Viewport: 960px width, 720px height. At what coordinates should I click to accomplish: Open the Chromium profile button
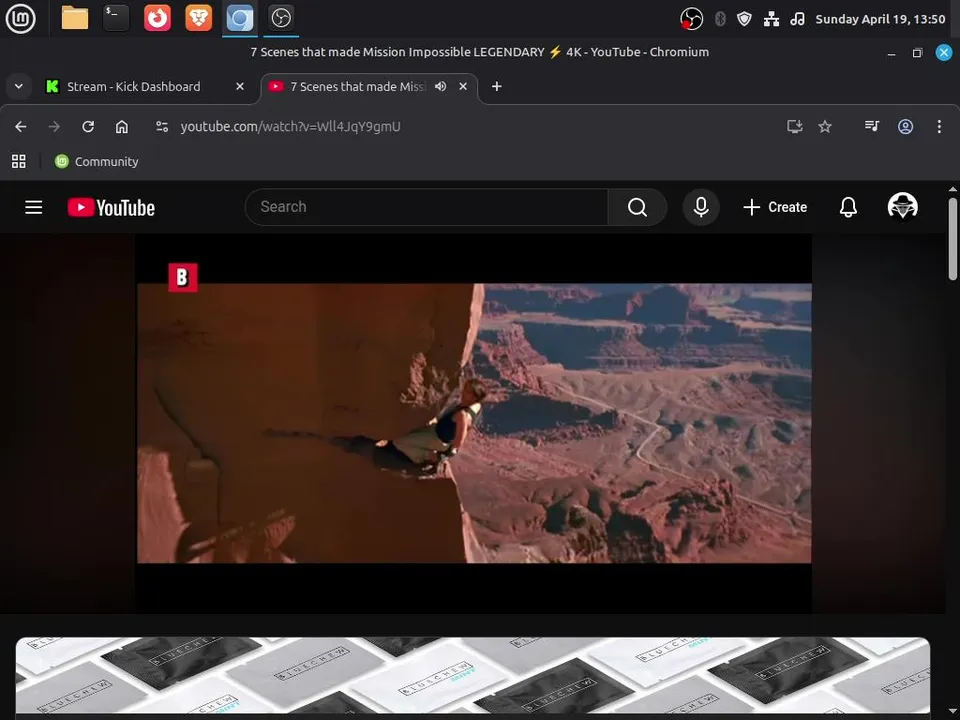906,127
